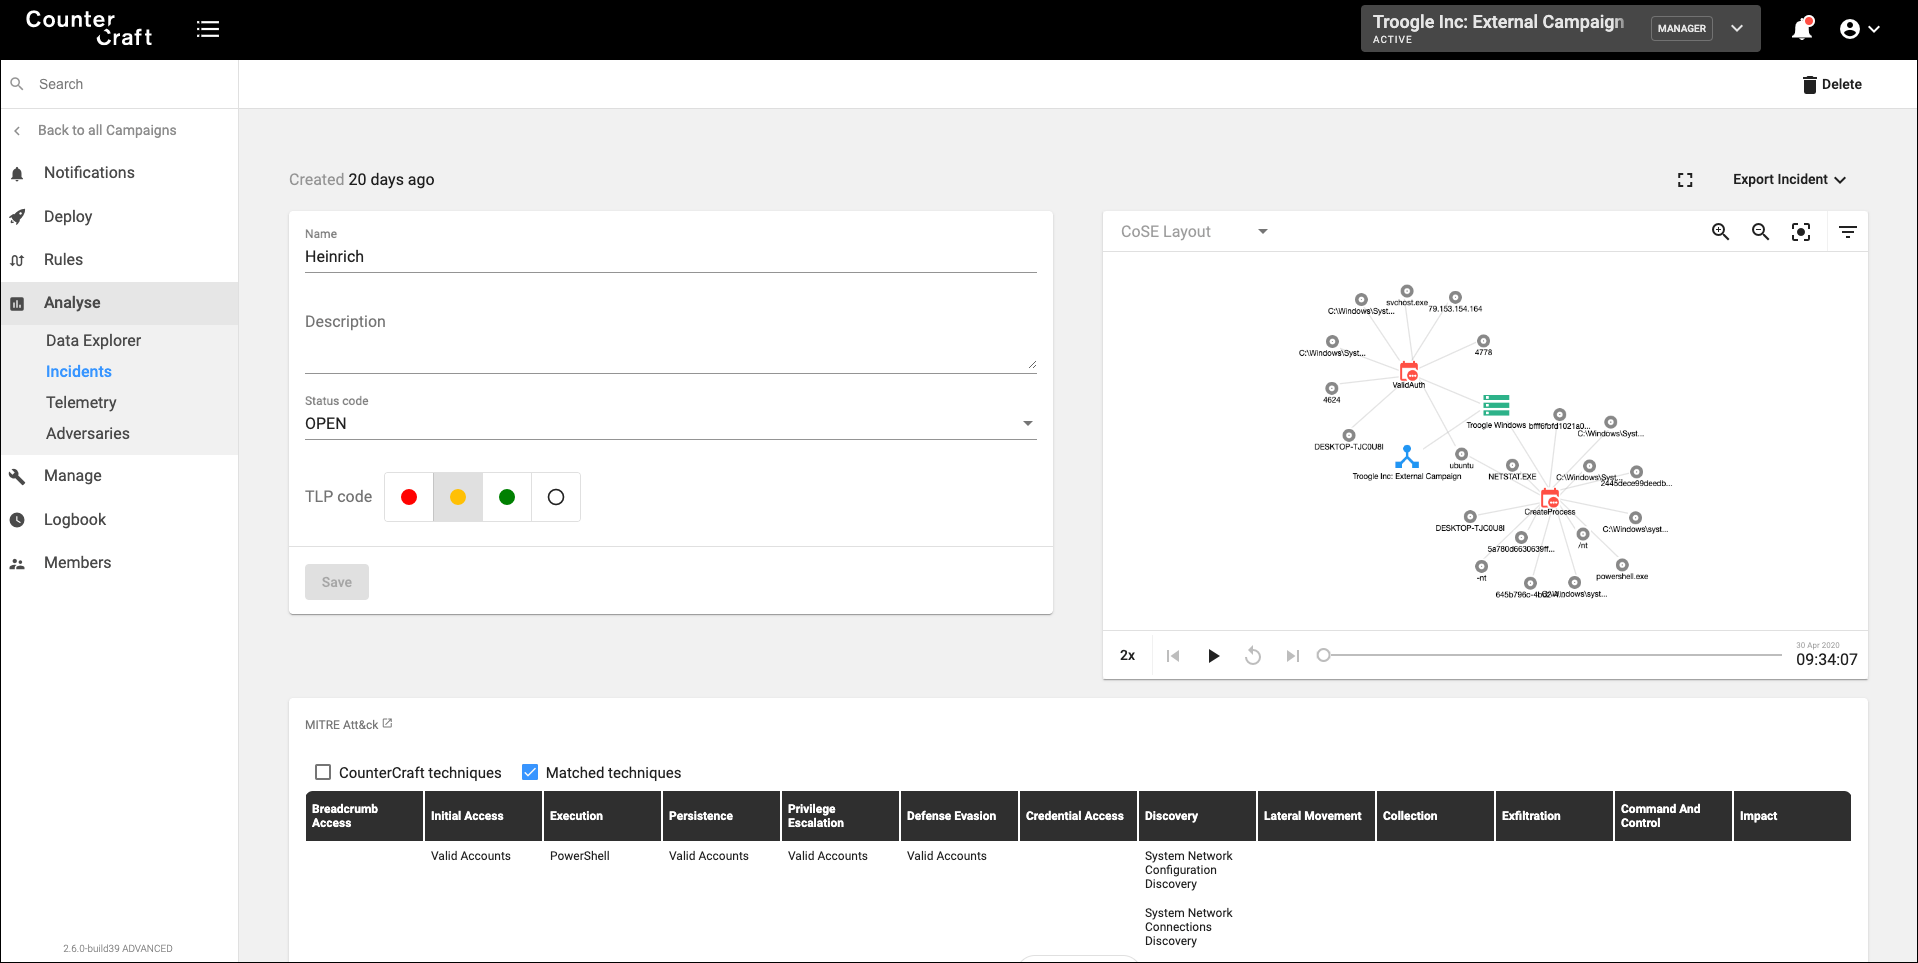Click the Description text area
The image size is (1918, 963).
click(670, 342)
